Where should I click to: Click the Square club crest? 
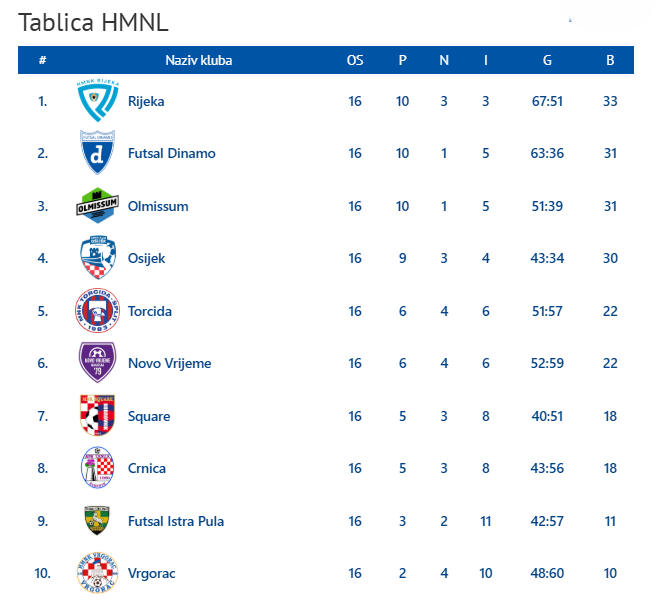click(x=98, y=416)
